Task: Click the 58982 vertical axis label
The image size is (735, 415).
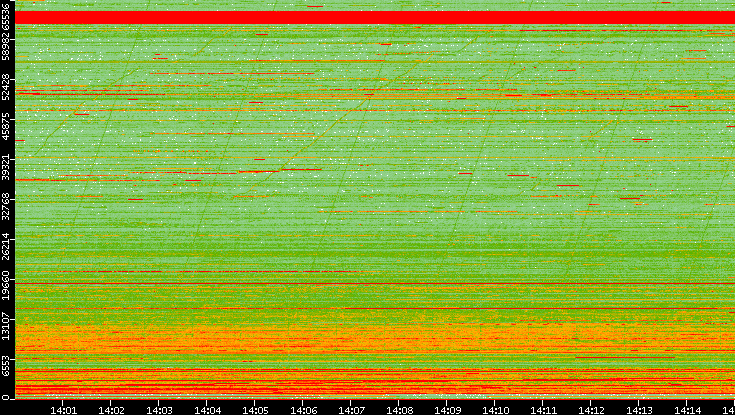Action: [5, 46]
